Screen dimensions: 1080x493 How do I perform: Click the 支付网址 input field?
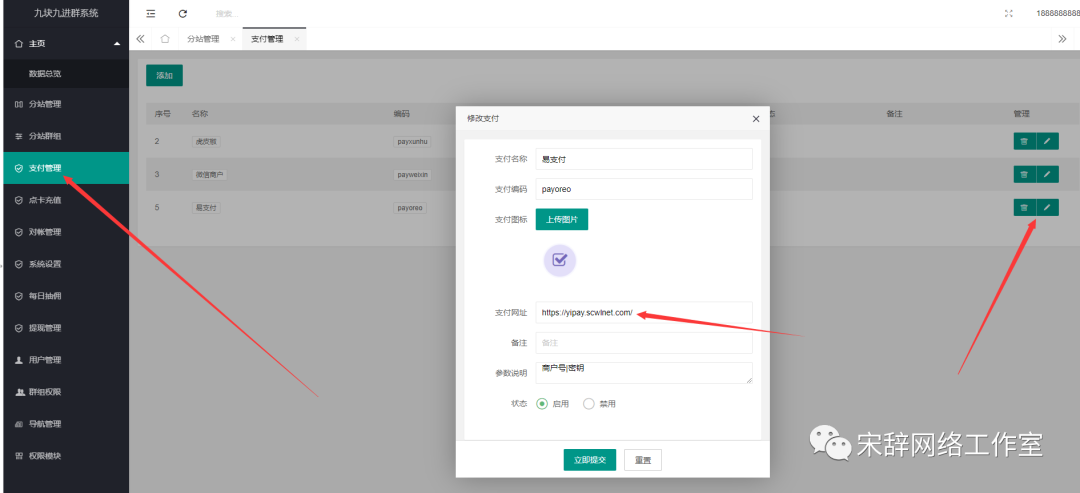coord(644,313)
